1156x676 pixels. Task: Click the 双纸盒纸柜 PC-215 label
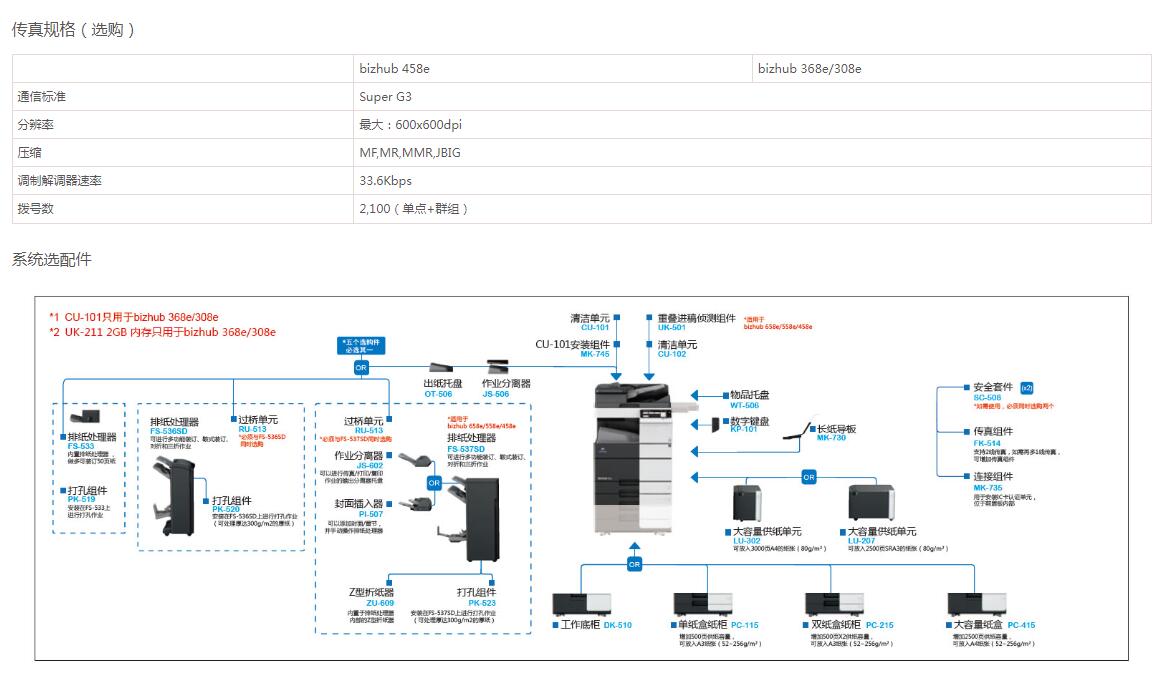852,624
